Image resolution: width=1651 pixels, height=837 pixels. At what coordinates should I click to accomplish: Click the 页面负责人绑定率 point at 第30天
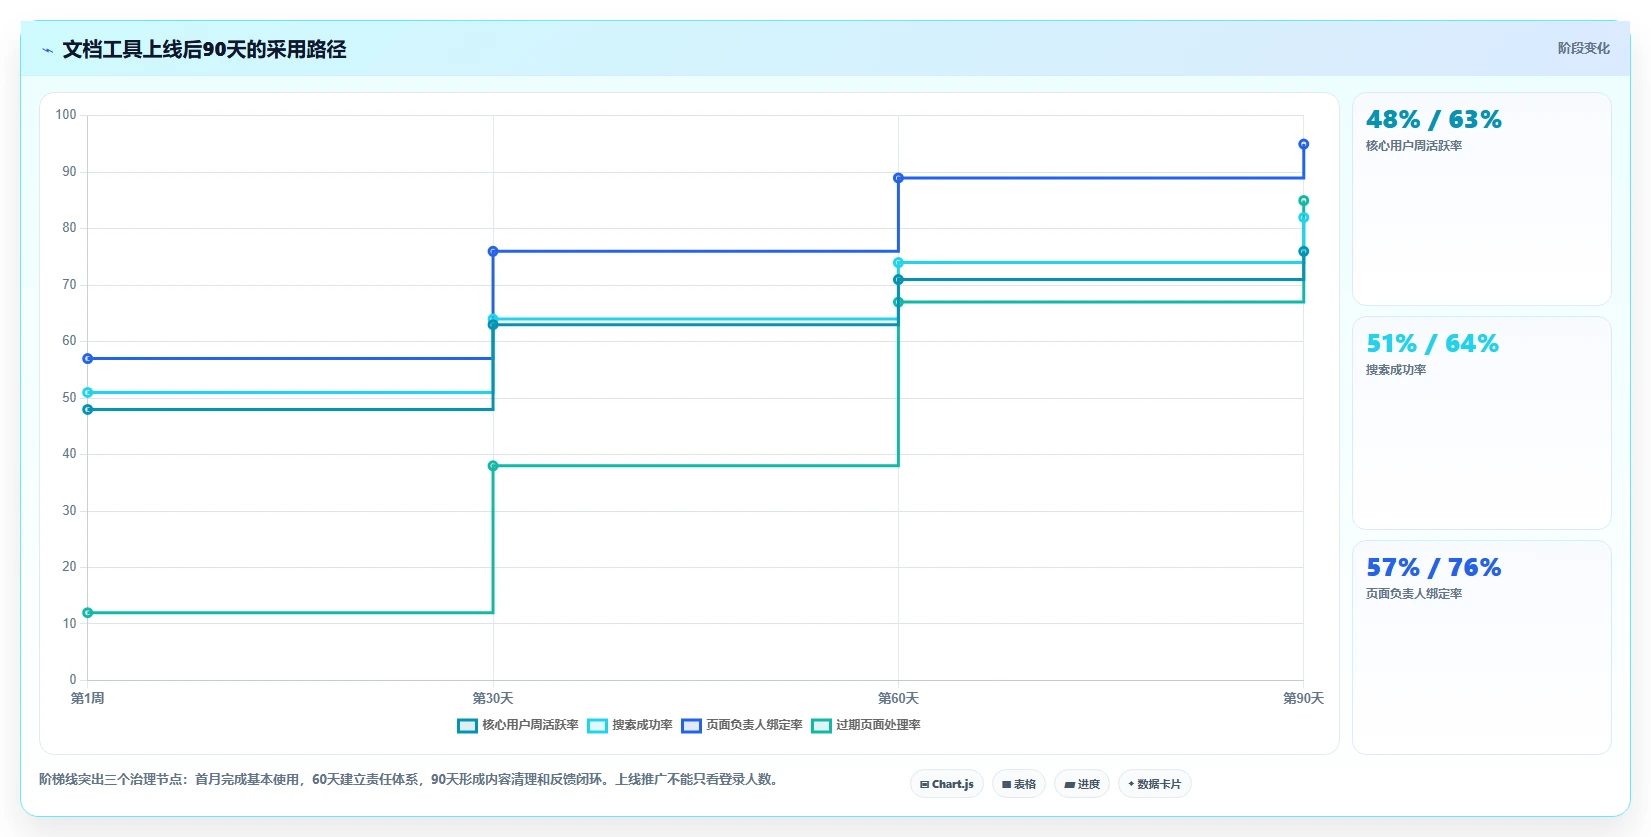(493, 251)
